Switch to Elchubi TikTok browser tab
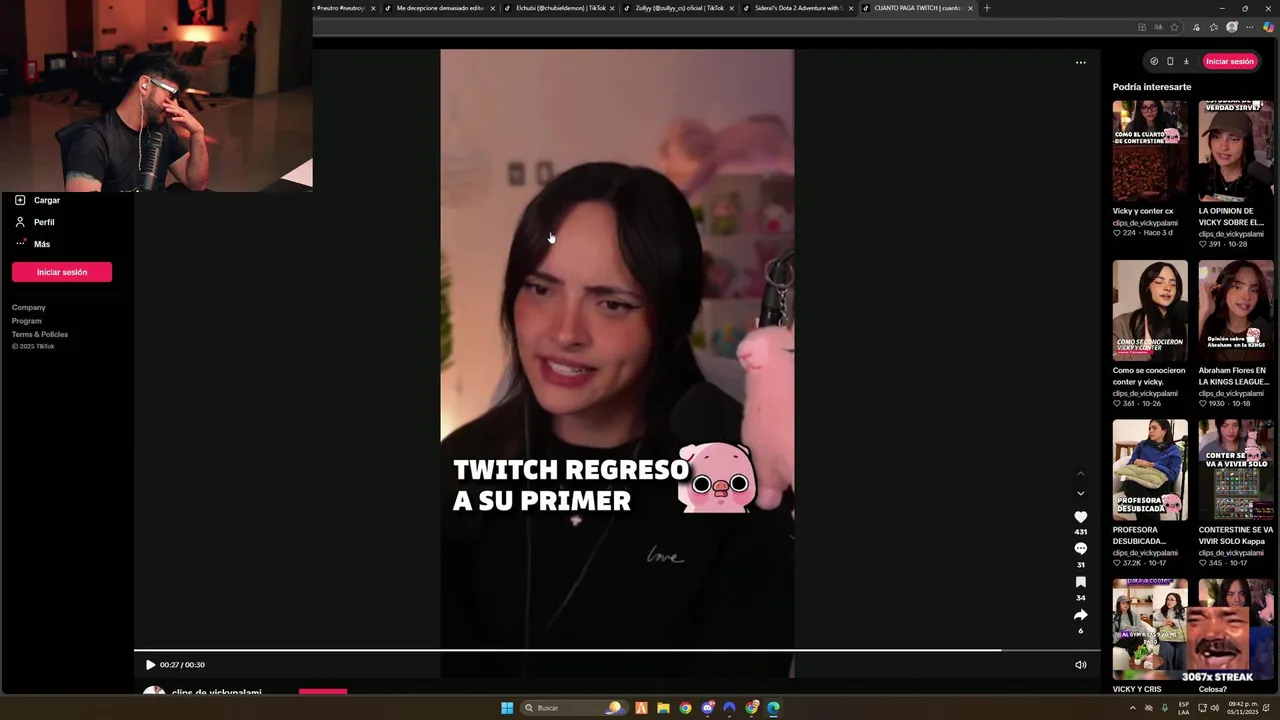Image resolution: width=1280 pixels, height=720 pixels. coord(560,8)
